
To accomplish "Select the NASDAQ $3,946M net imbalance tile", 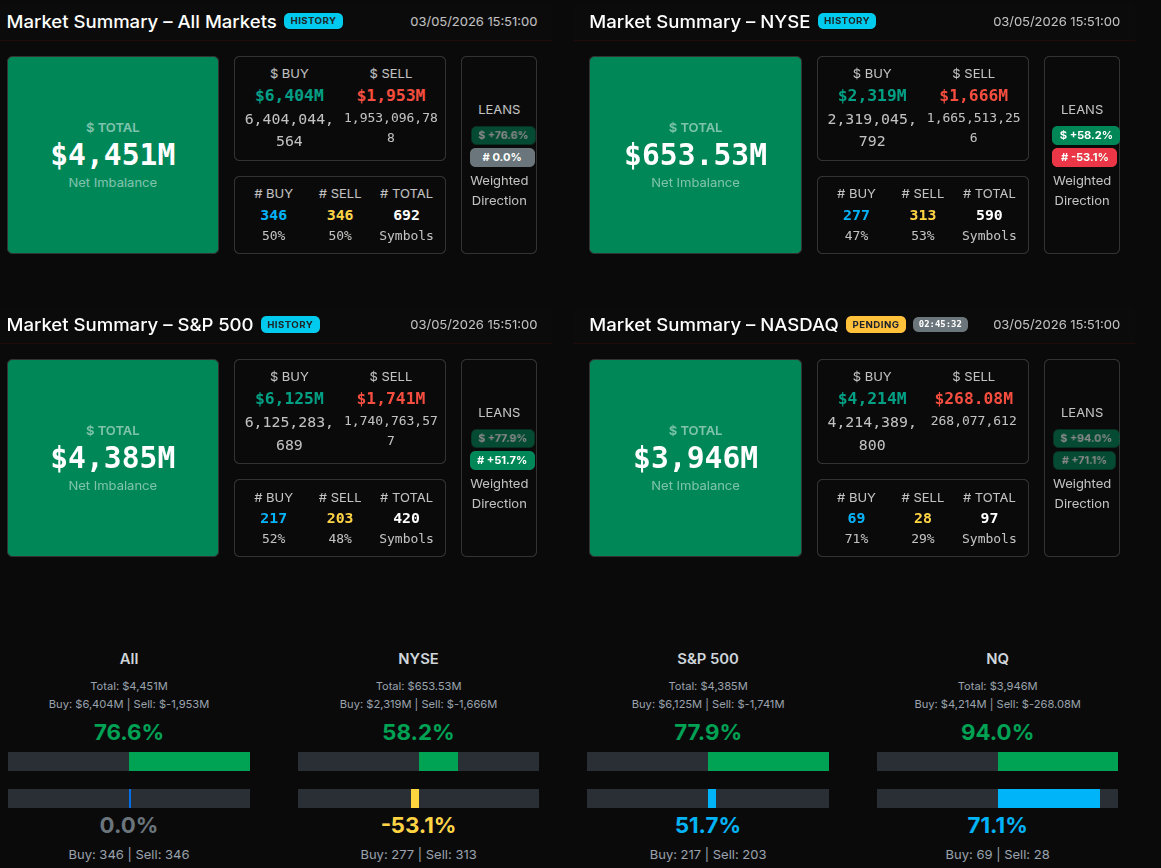I will pos(695,458).
